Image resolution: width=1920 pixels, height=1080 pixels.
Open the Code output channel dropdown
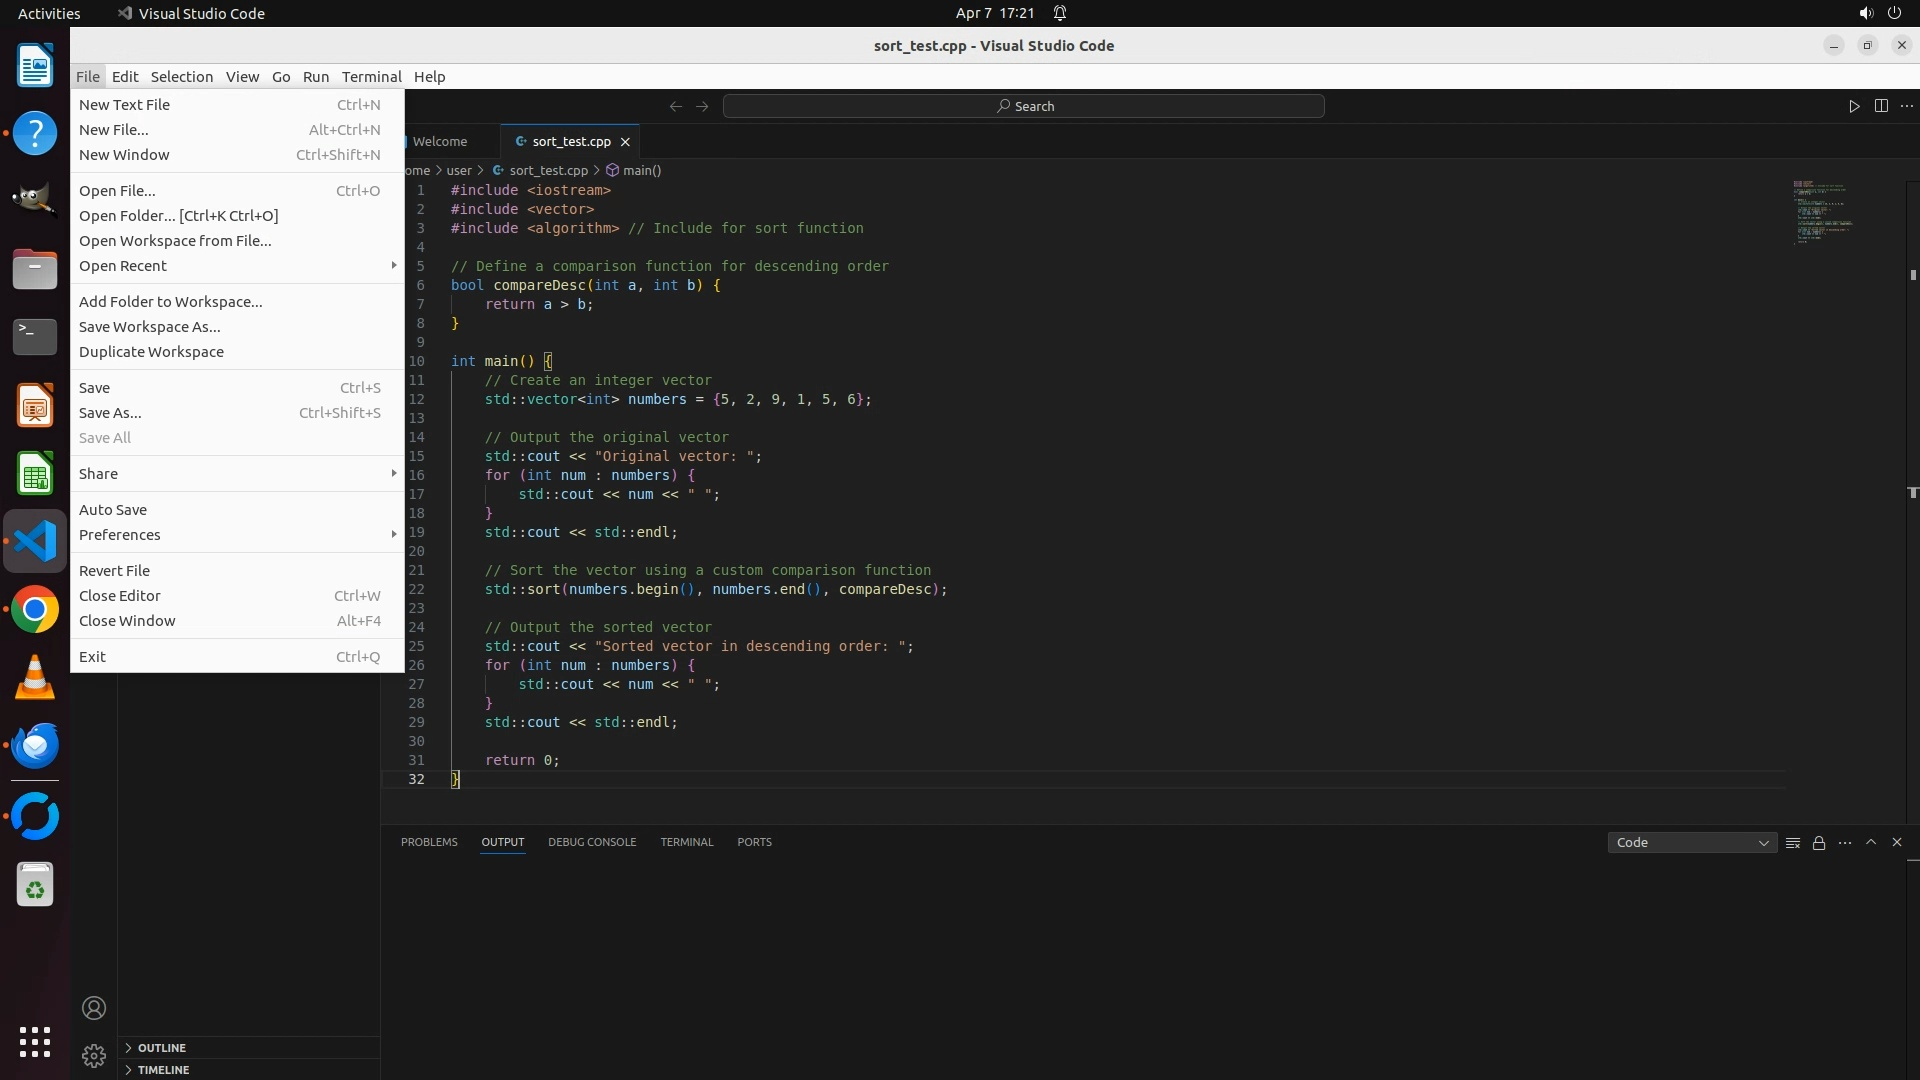click(x=1691, y=843)
